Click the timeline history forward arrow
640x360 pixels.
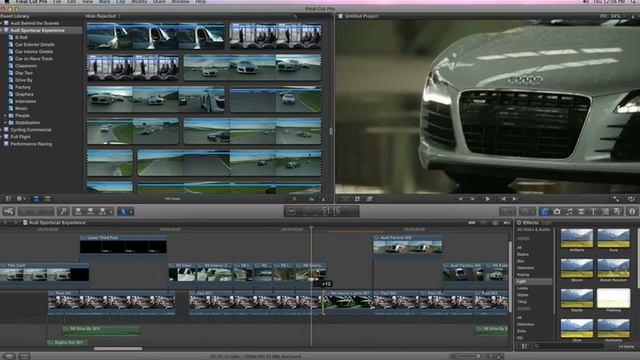pyautogui.click(x=15, y=223)
